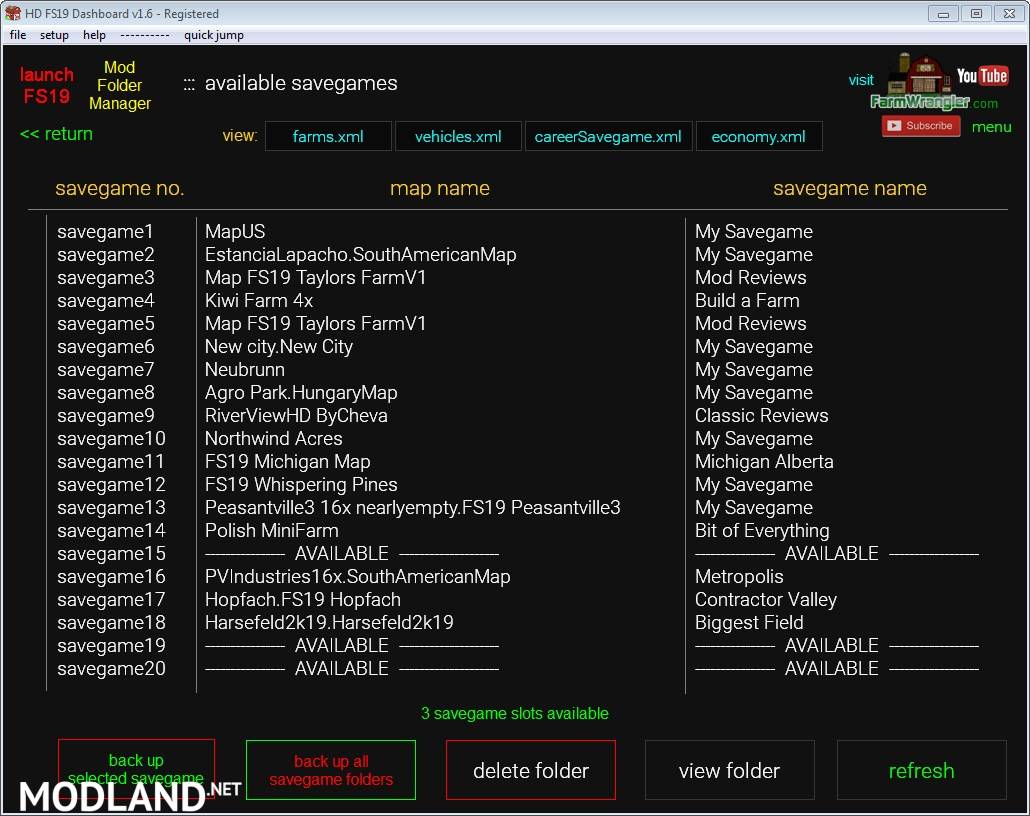The height and width of the screenshot is (816, 1030).
Task: Click the YouTube logo icon
Action: (x=982, y=76)
